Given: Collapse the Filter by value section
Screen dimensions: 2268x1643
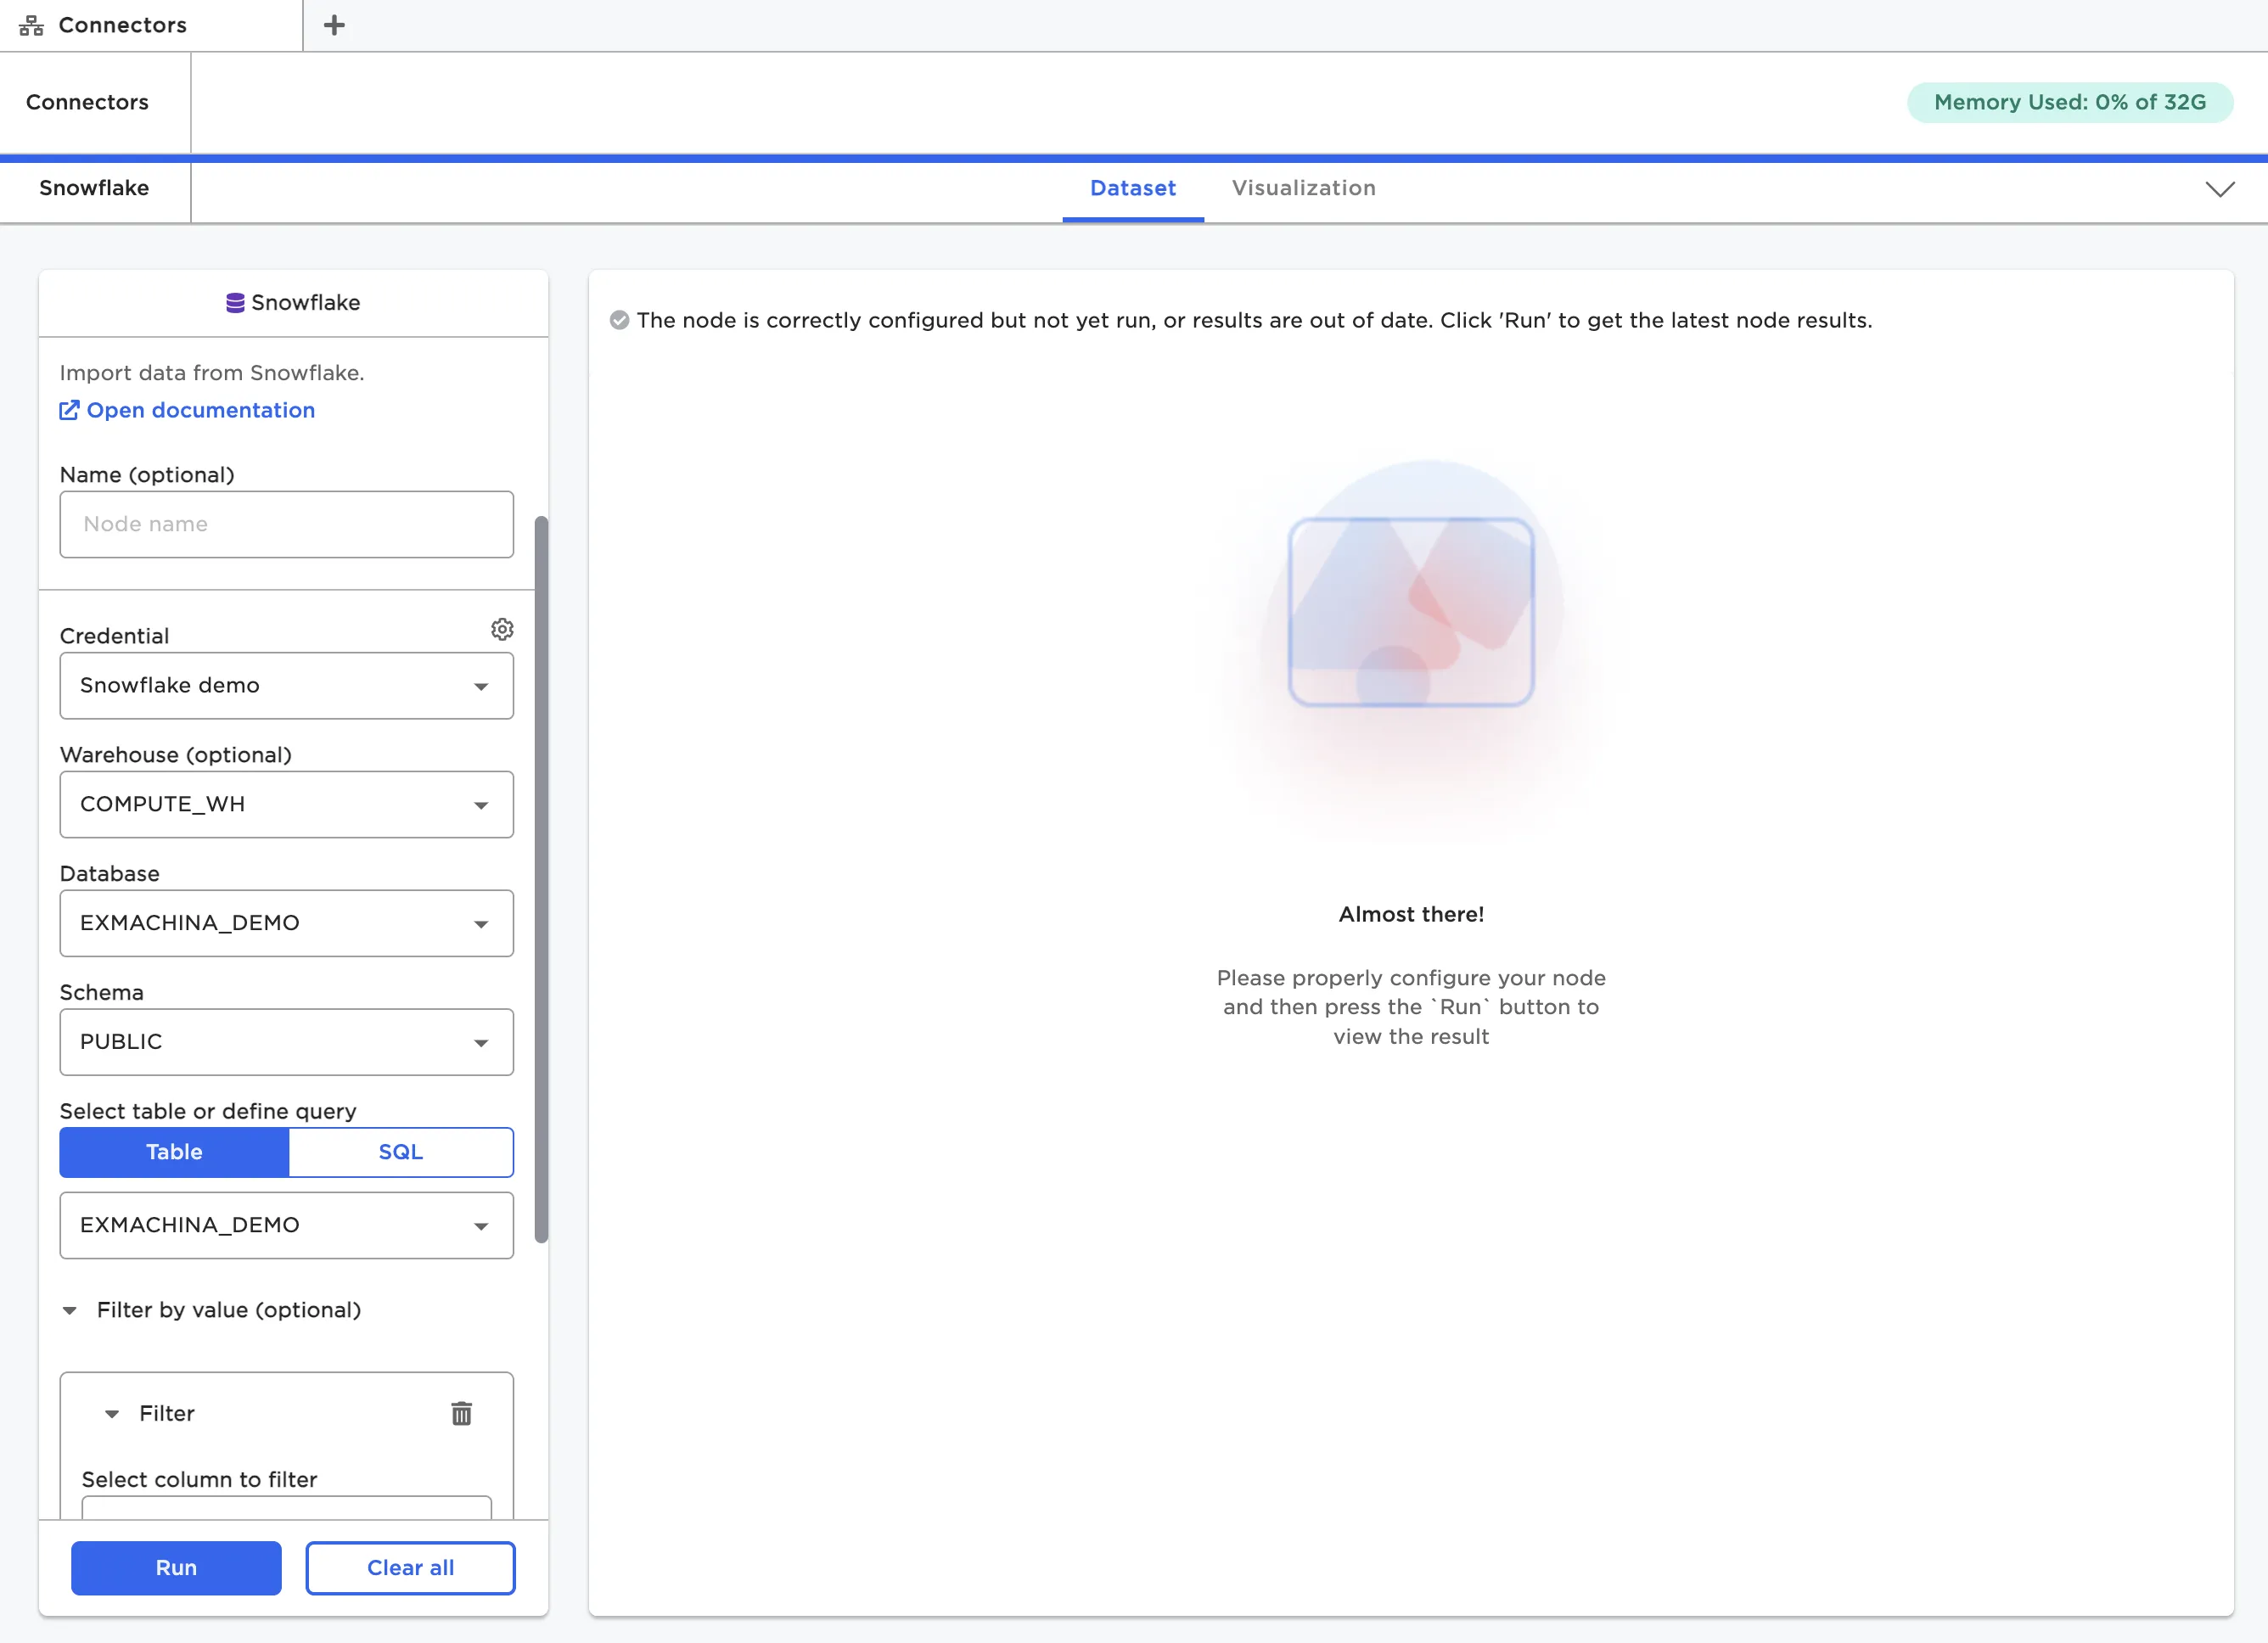Looking at the screenshot, I should (x=69, y=1310).
